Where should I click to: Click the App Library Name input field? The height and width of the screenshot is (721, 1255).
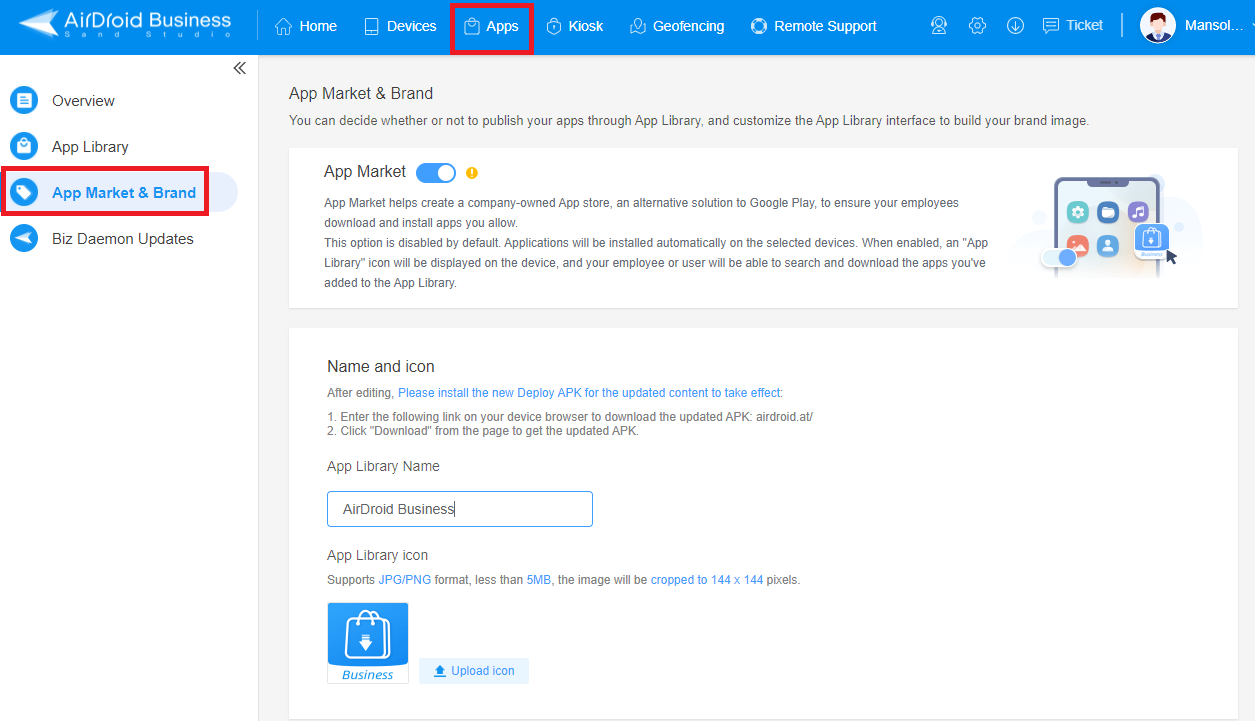pos(460,509)
